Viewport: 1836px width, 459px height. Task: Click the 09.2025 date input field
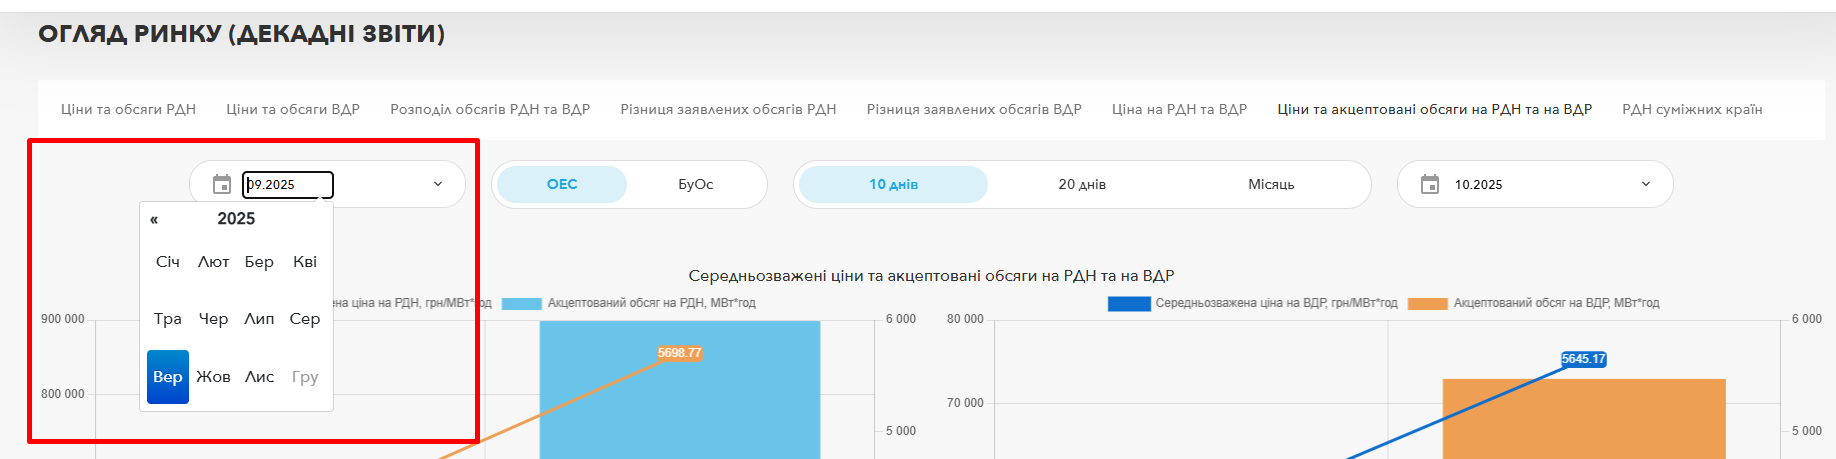[x=288, y=185]
